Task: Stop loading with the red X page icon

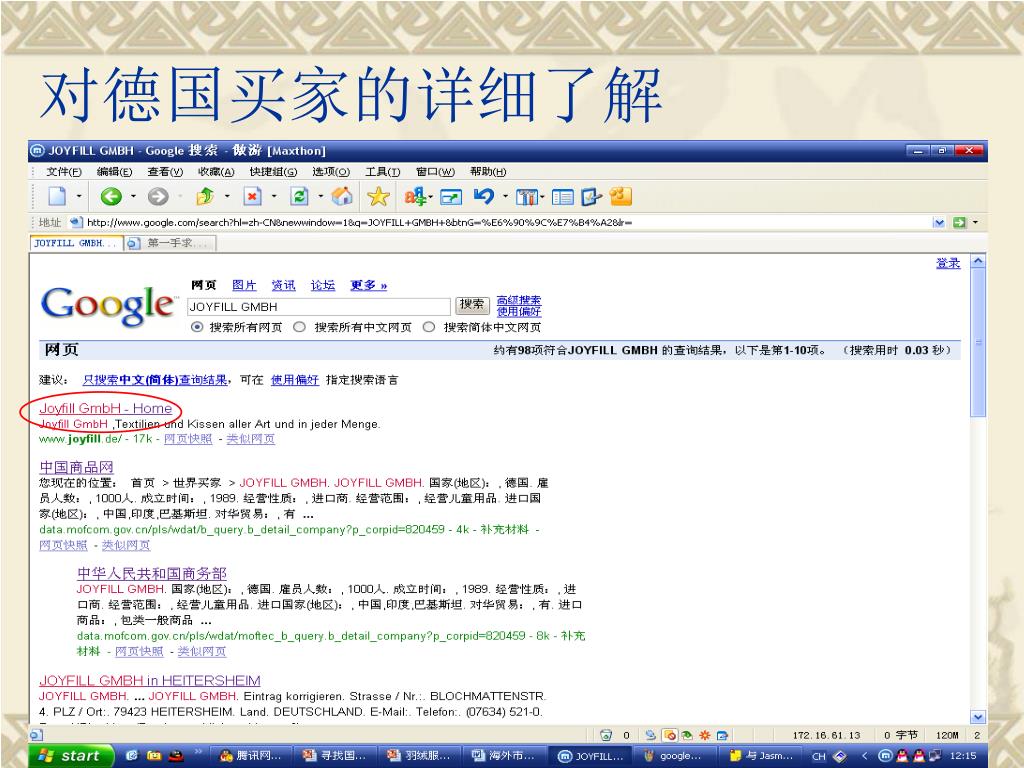Action: [252, 196]
